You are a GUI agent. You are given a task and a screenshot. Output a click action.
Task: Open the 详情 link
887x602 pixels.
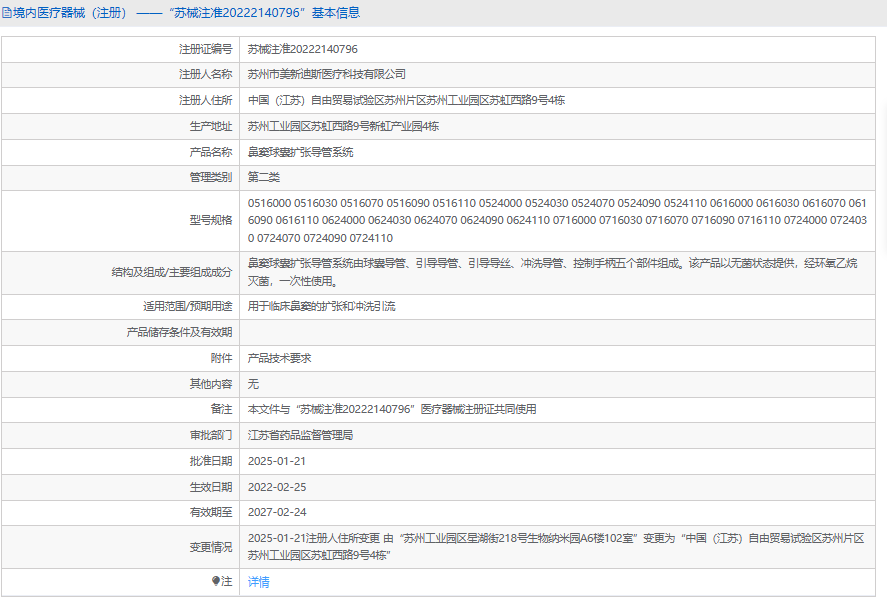tap(258, 582)
